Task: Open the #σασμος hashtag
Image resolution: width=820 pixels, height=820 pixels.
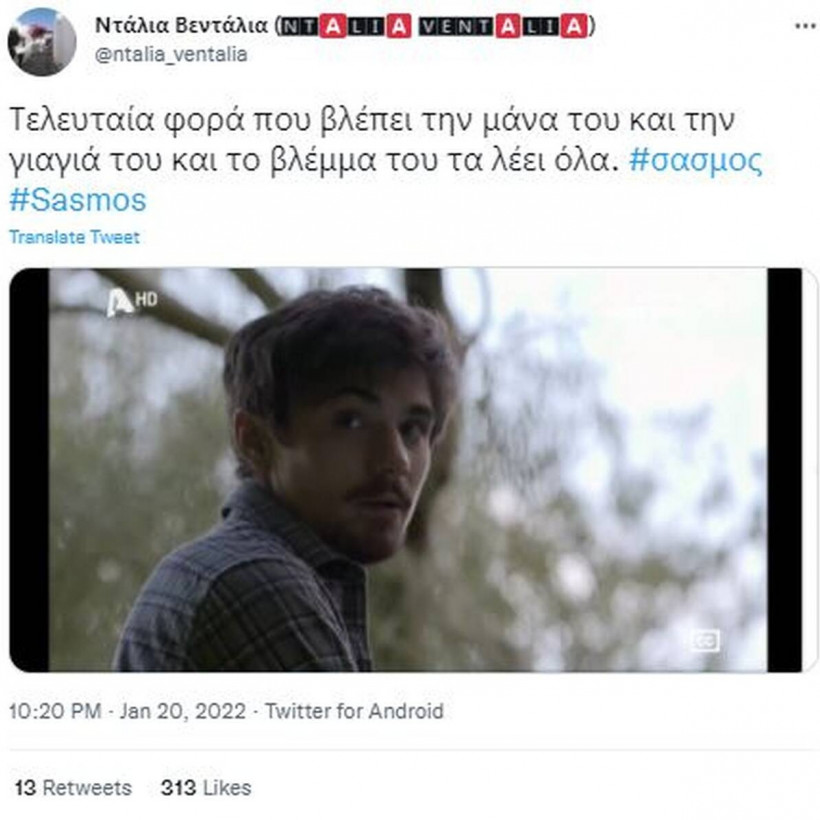Action: click(696, 161)
